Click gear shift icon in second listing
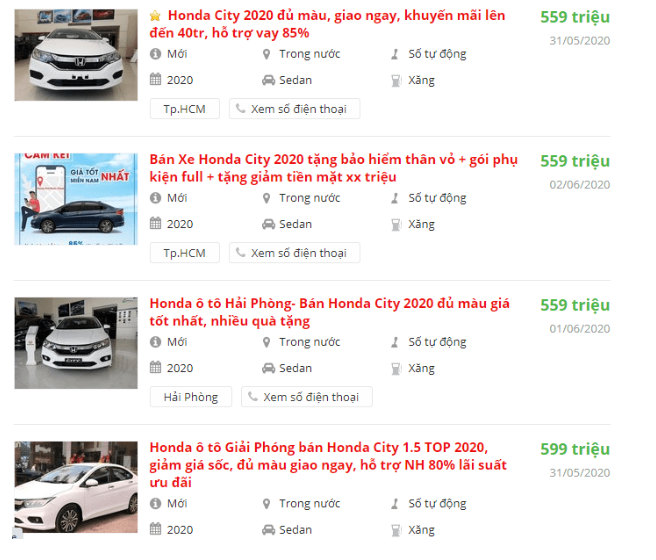 (x=395, y=198)
